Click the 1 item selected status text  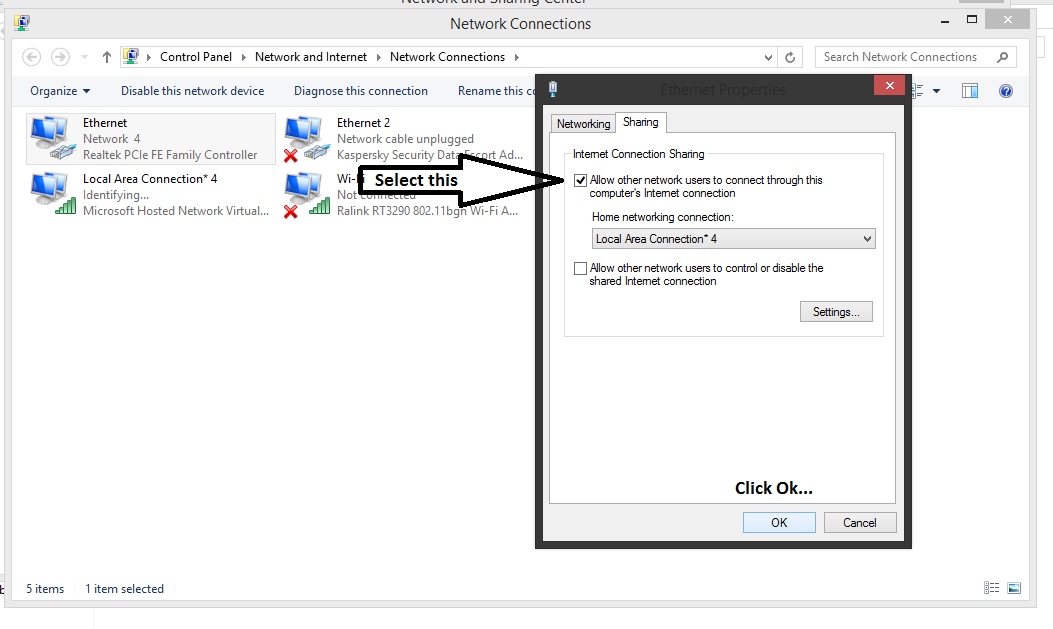click(124, 589)
